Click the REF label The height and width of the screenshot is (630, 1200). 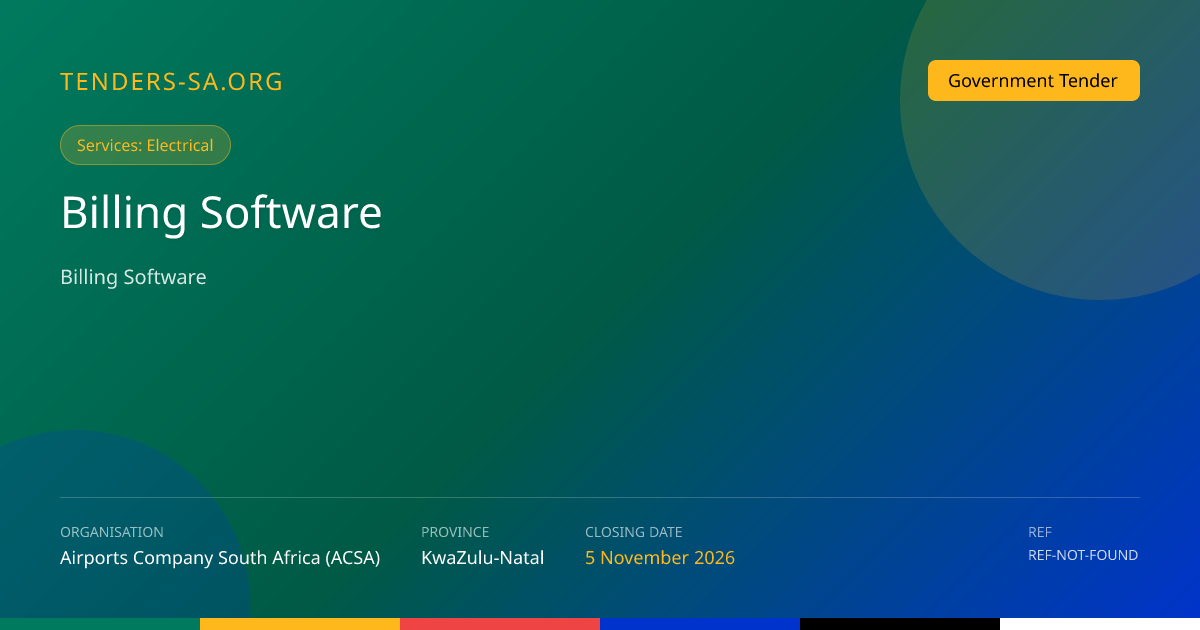pyautogui.click(x=1040, y=532)
